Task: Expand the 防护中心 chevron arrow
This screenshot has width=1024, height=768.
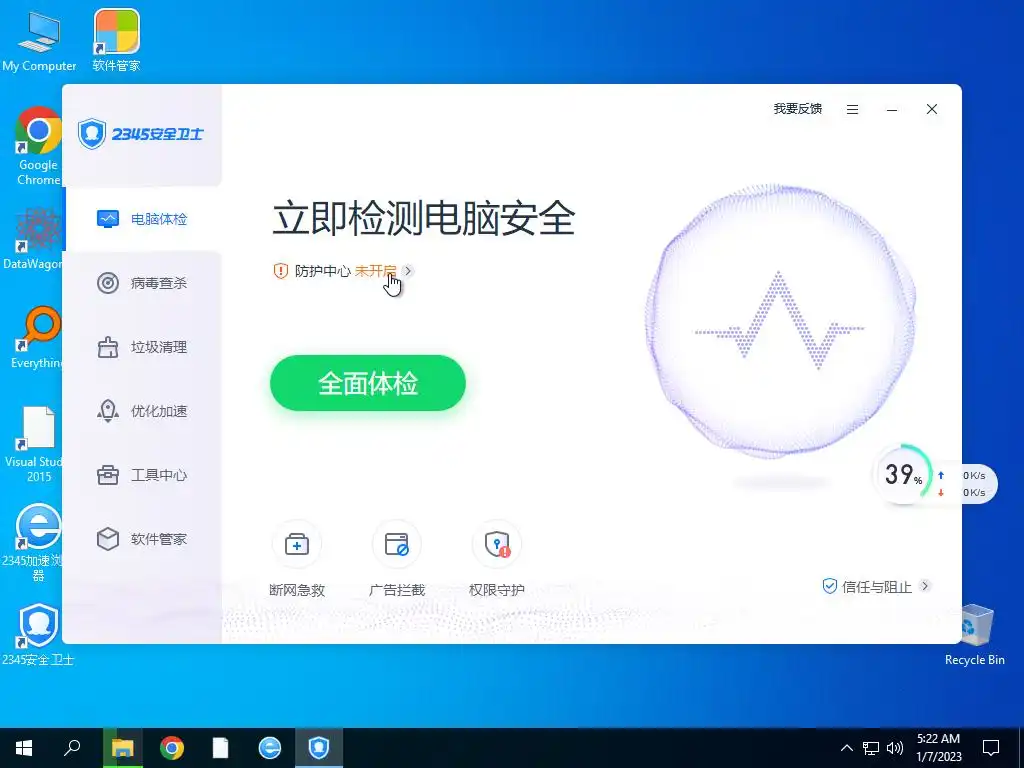Action: tap(408, 270)
